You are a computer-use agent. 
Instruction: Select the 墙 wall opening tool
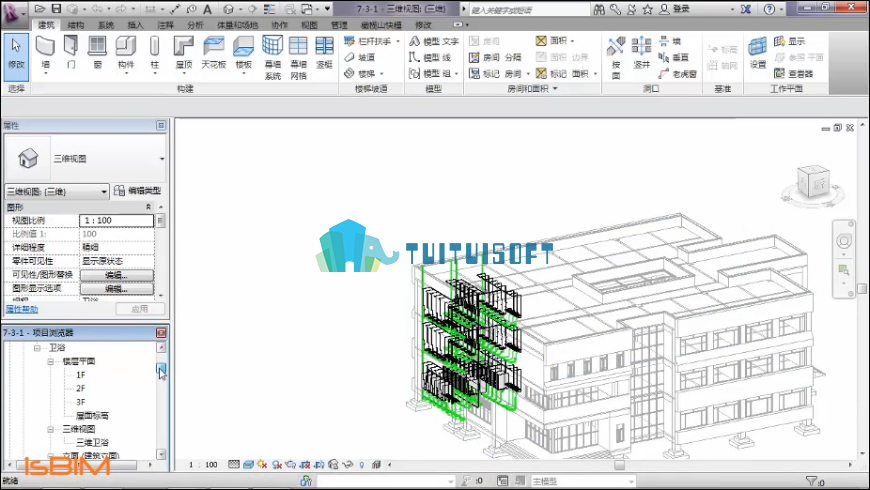pyautogui.click(x=670, y=41)
